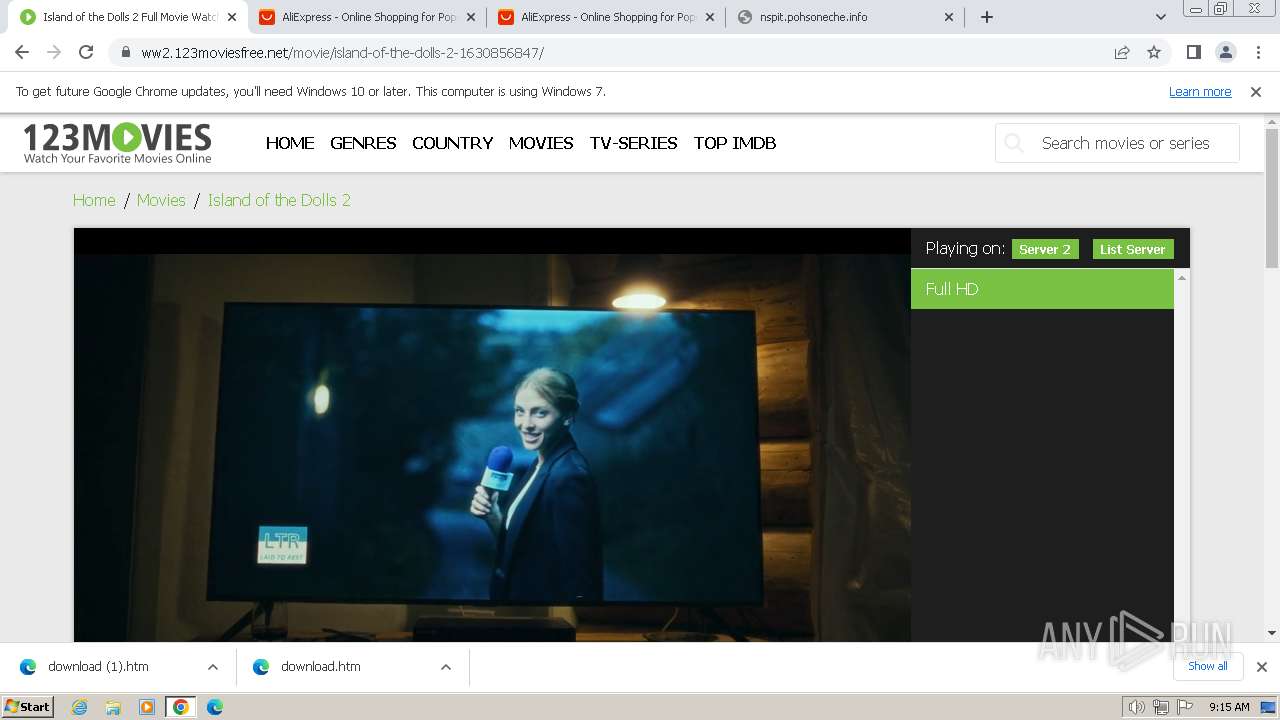
Task: Close the first AliExpress tab
Action: pos(471,17)
